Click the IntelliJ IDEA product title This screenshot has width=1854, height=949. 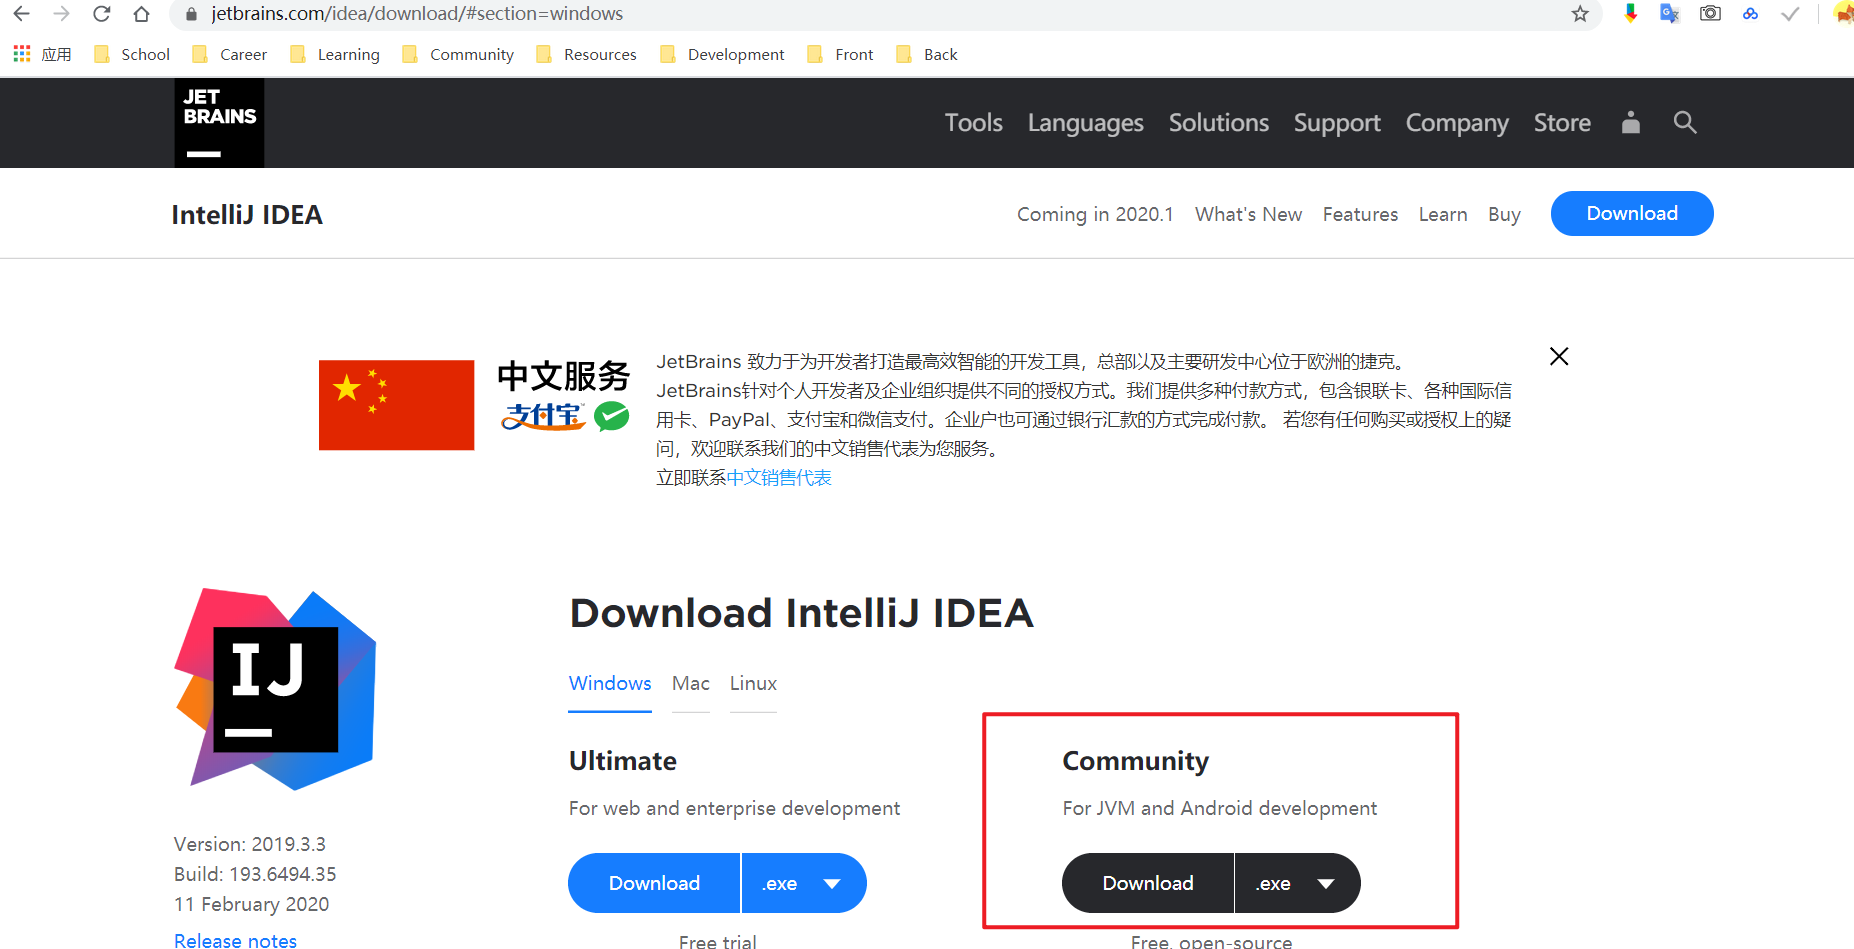[x=247, y=215]
